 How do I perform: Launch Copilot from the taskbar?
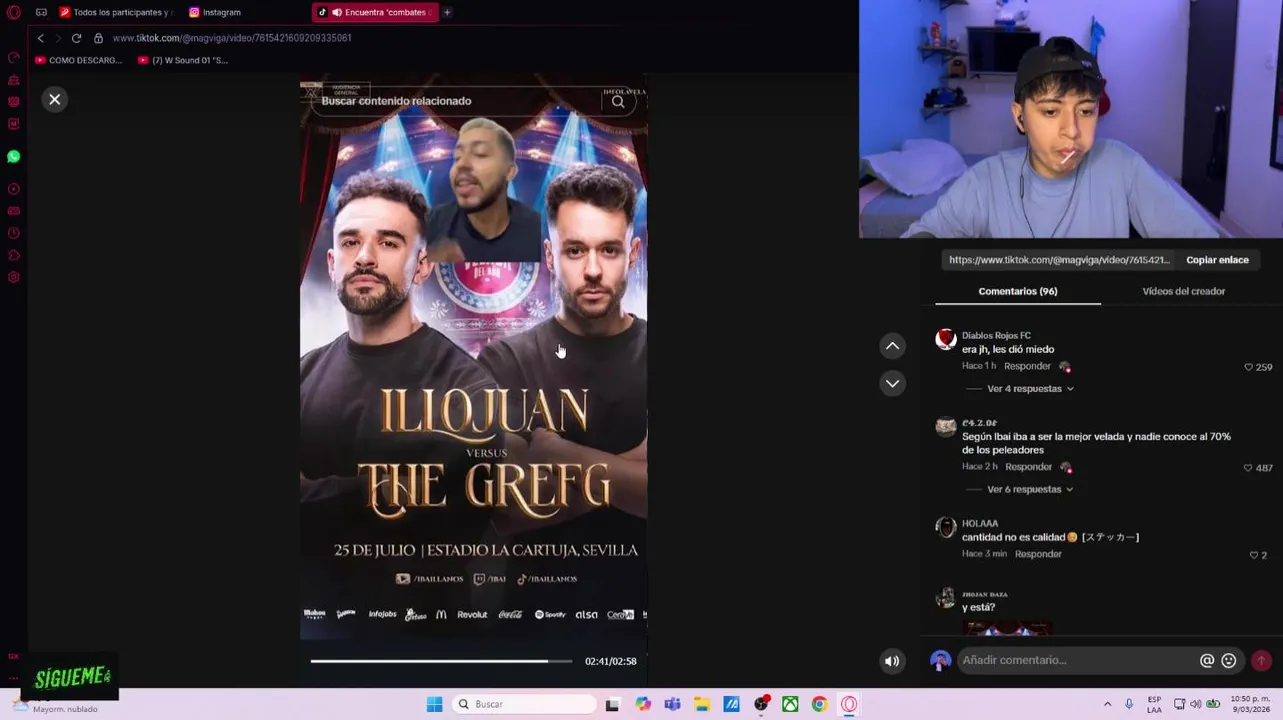(x=643, y=704)
